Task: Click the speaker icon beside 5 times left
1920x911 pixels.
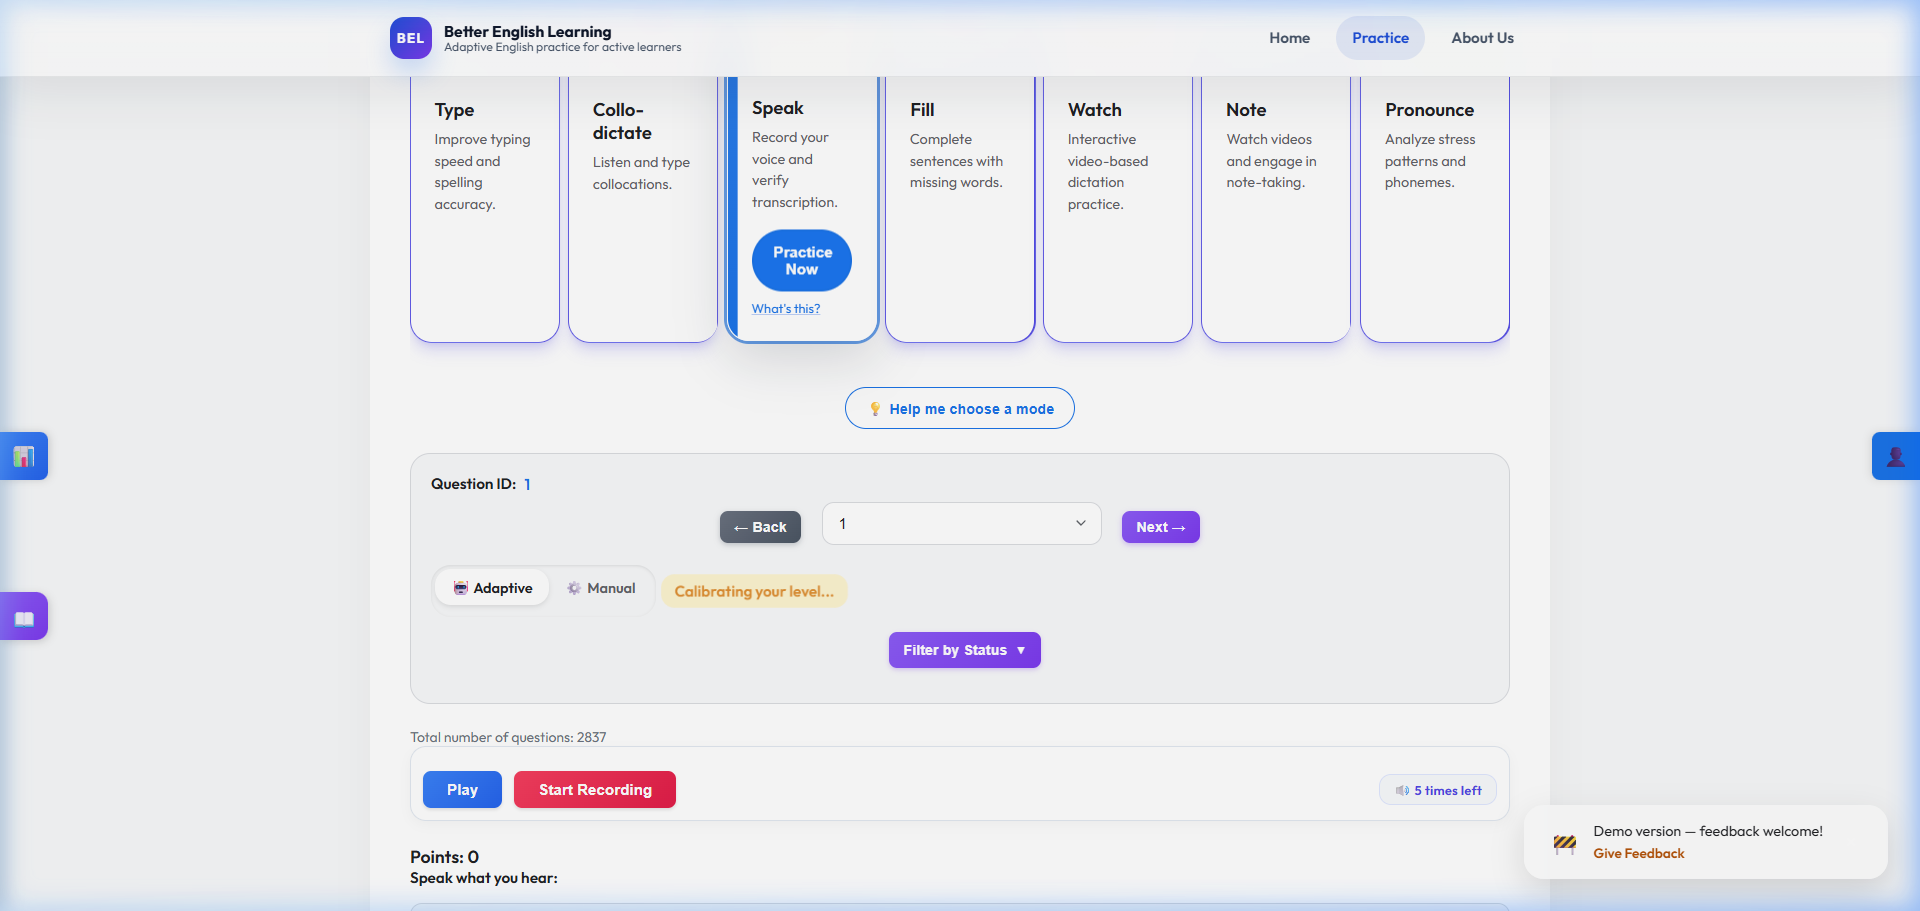Action: coord(1402,791)
